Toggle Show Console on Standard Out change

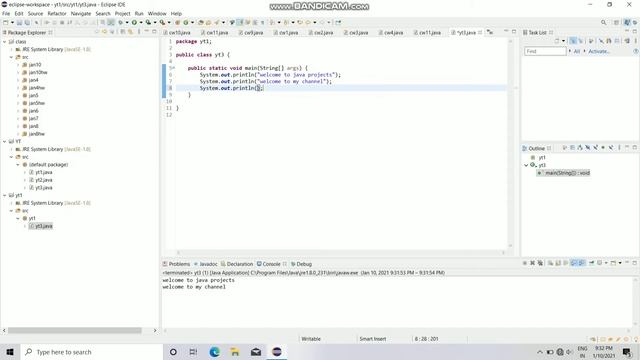[x=575, y=263]
